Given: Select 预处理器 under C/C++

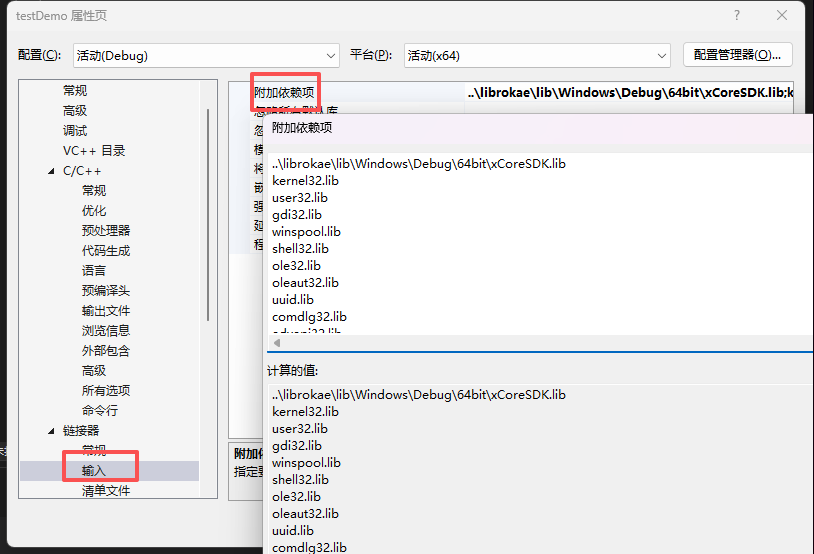Looking at the screenshot, I should coord(106,231).
